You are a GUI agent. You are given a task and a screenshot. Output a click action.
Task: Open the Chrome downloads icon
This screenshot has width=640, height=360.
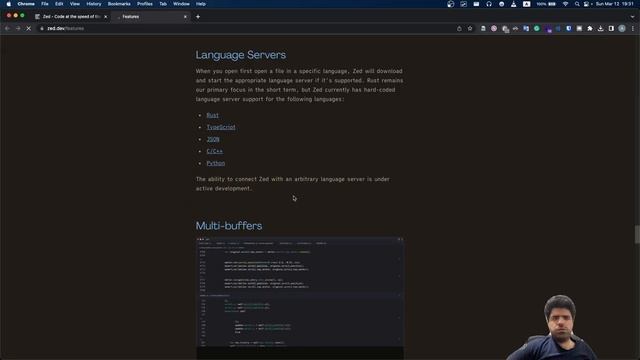click(600, 29)
